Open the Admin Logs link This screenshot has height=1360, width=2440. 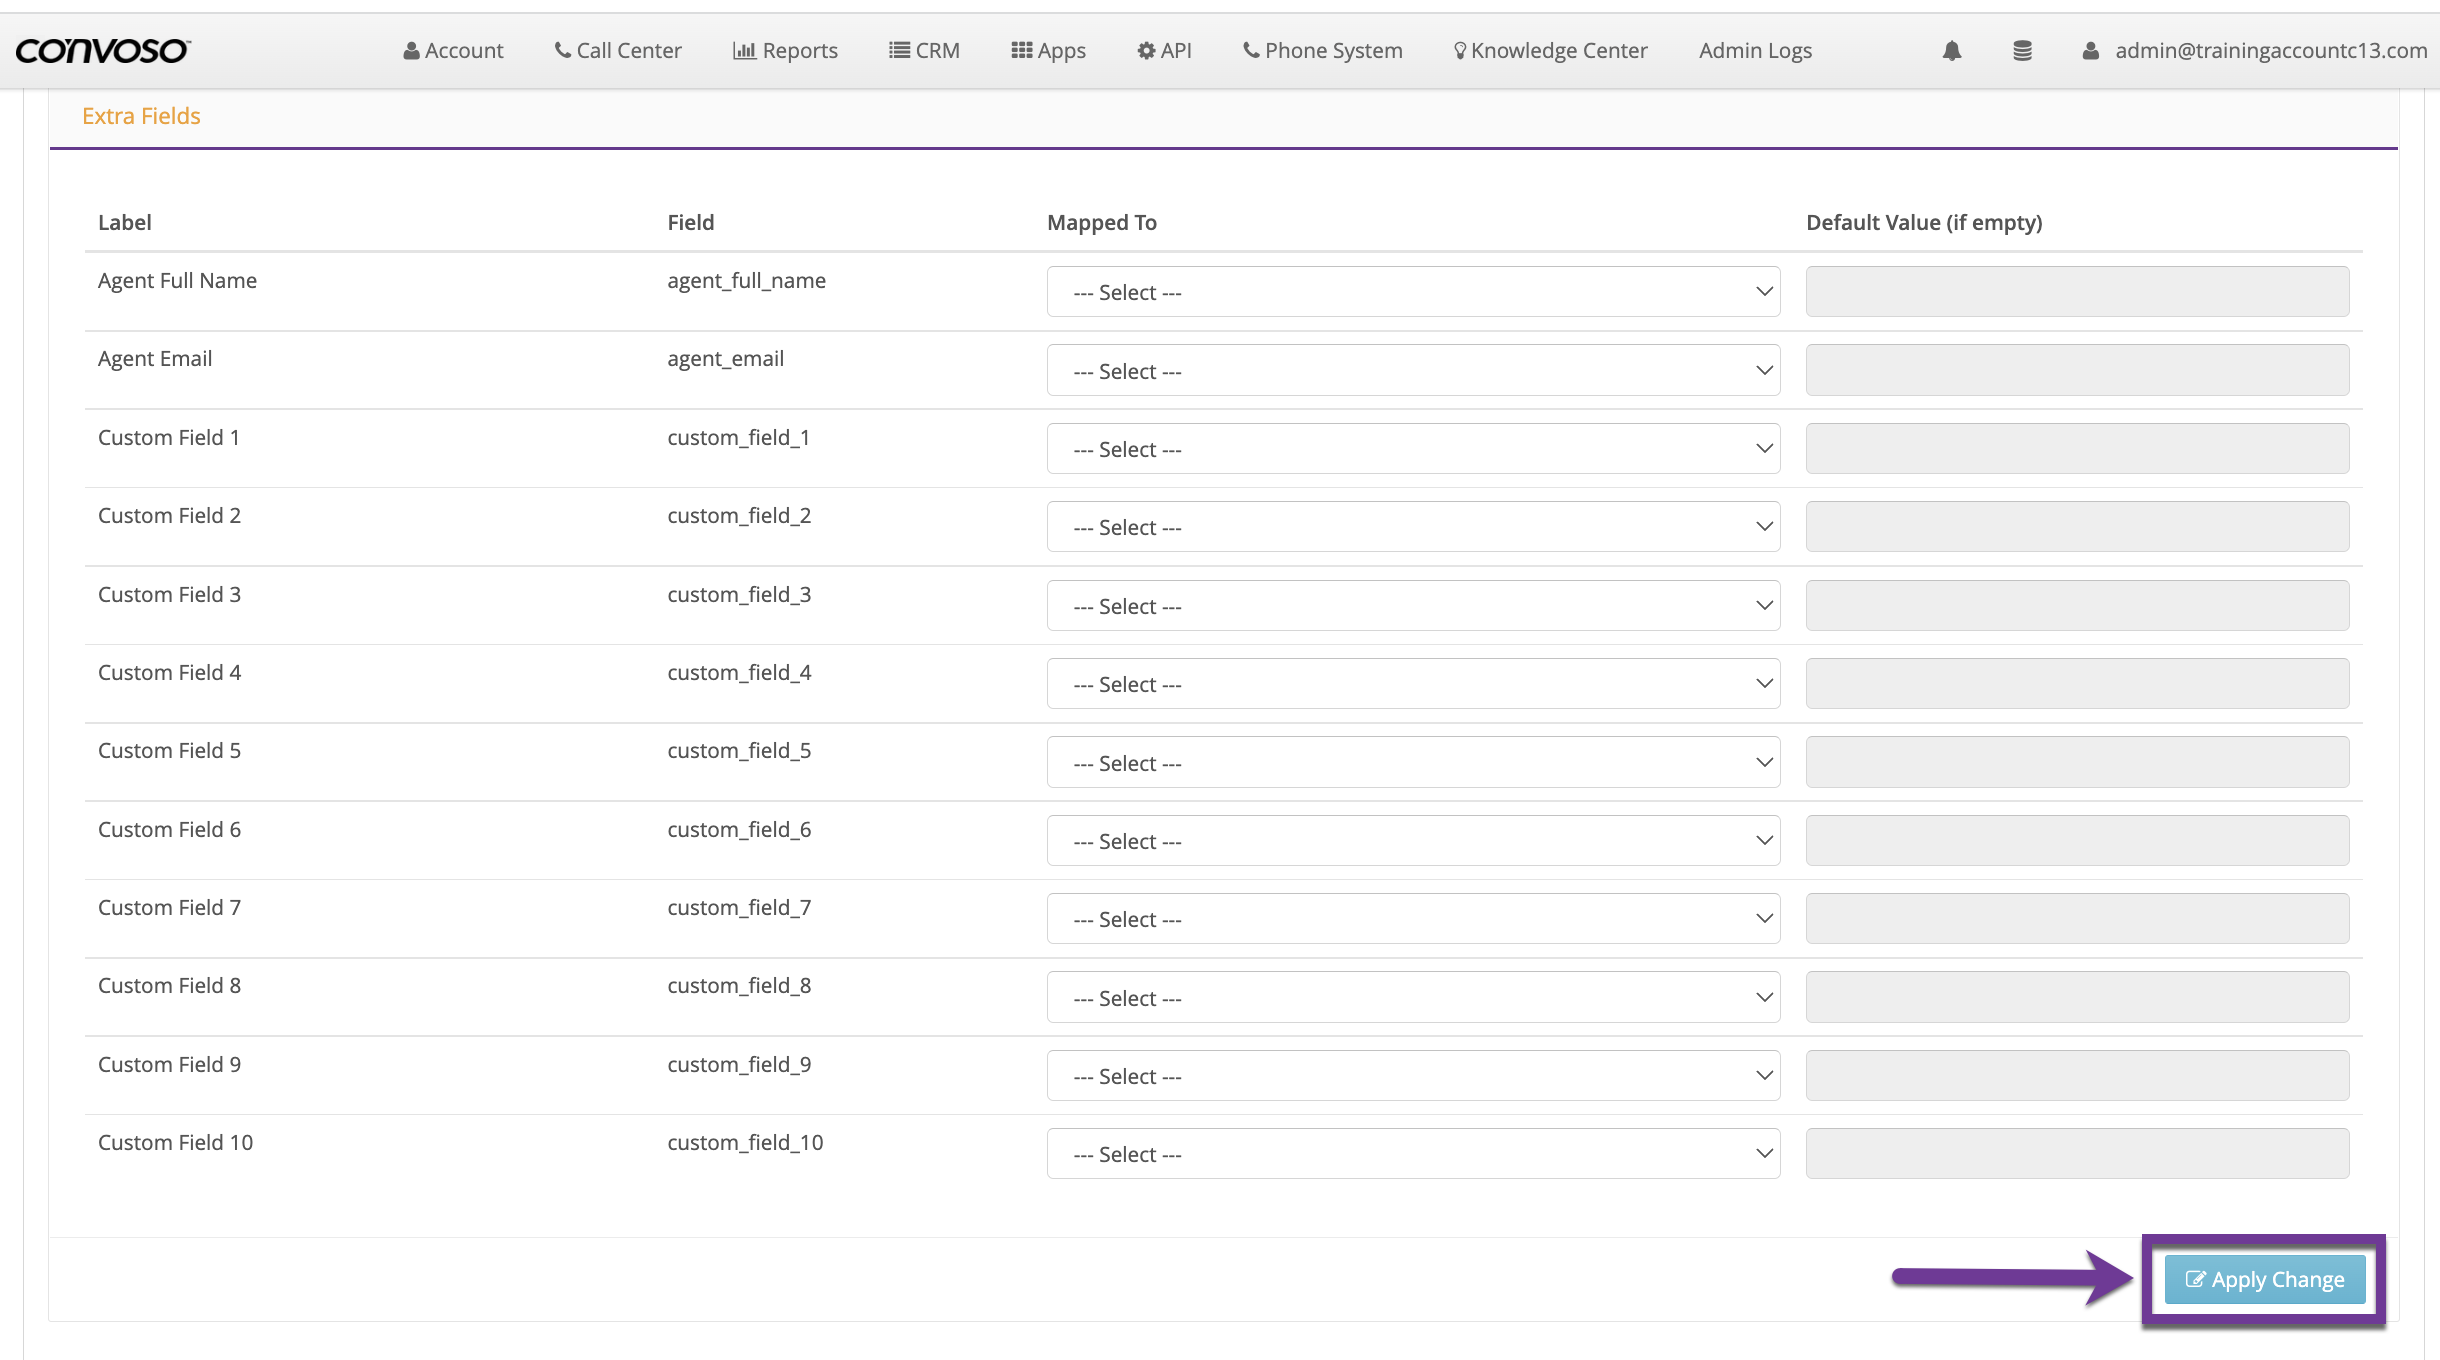[x=1755, y=50]
